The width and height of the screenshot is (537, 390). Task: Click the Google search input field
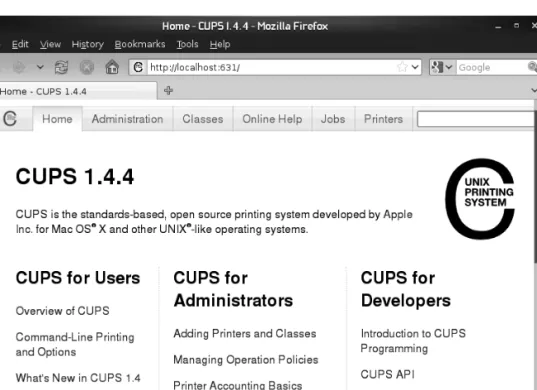(x=491, y=67)
